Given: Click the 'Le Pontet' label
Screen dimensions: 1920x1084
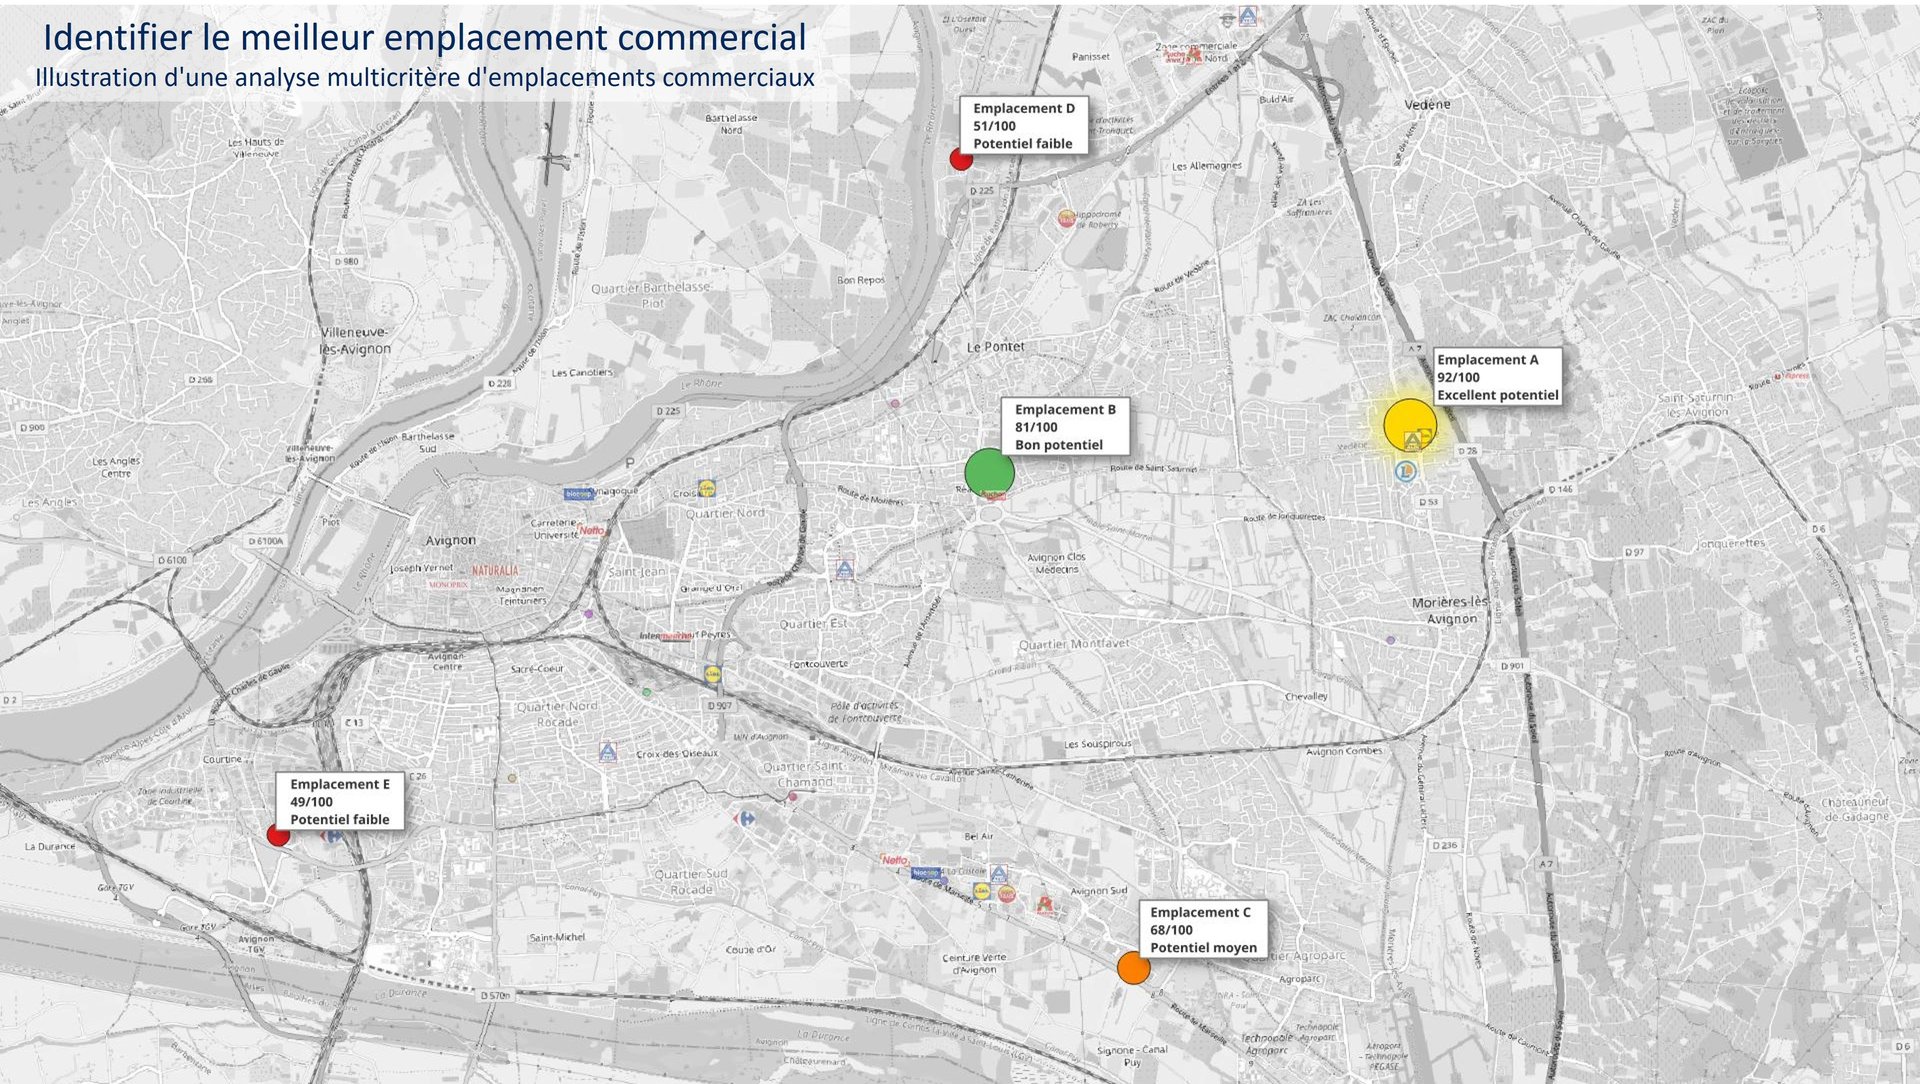Looking at the screenshot, I should [995, 347].
